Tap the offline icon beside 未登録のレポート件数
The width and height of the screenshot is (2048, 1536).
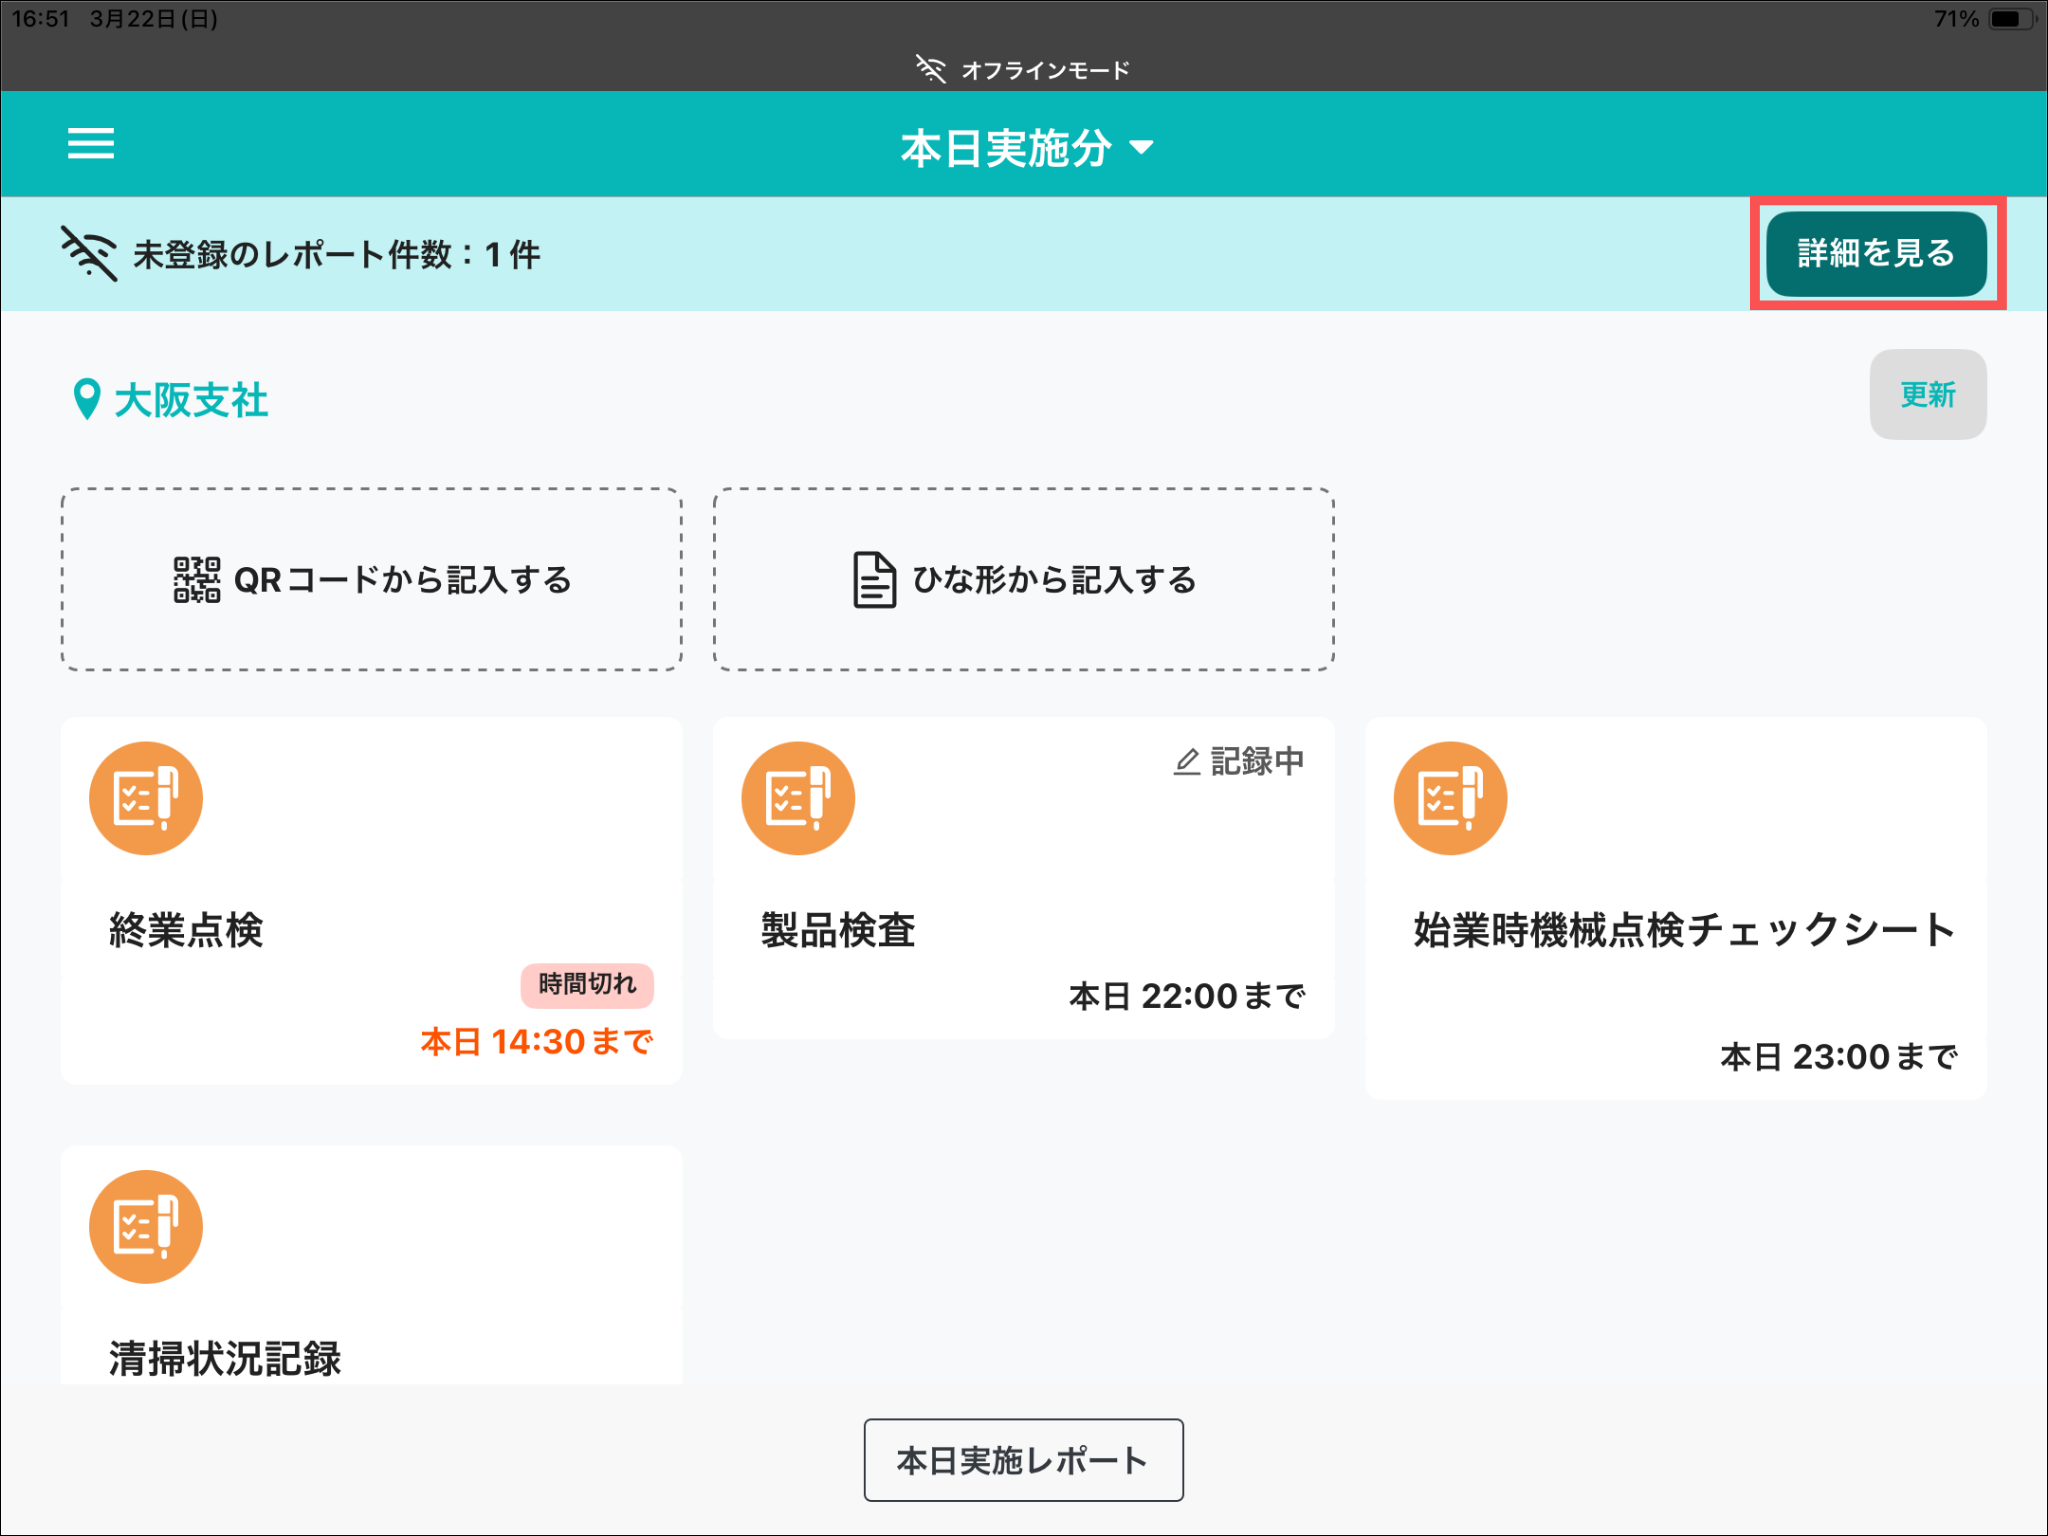89,253
